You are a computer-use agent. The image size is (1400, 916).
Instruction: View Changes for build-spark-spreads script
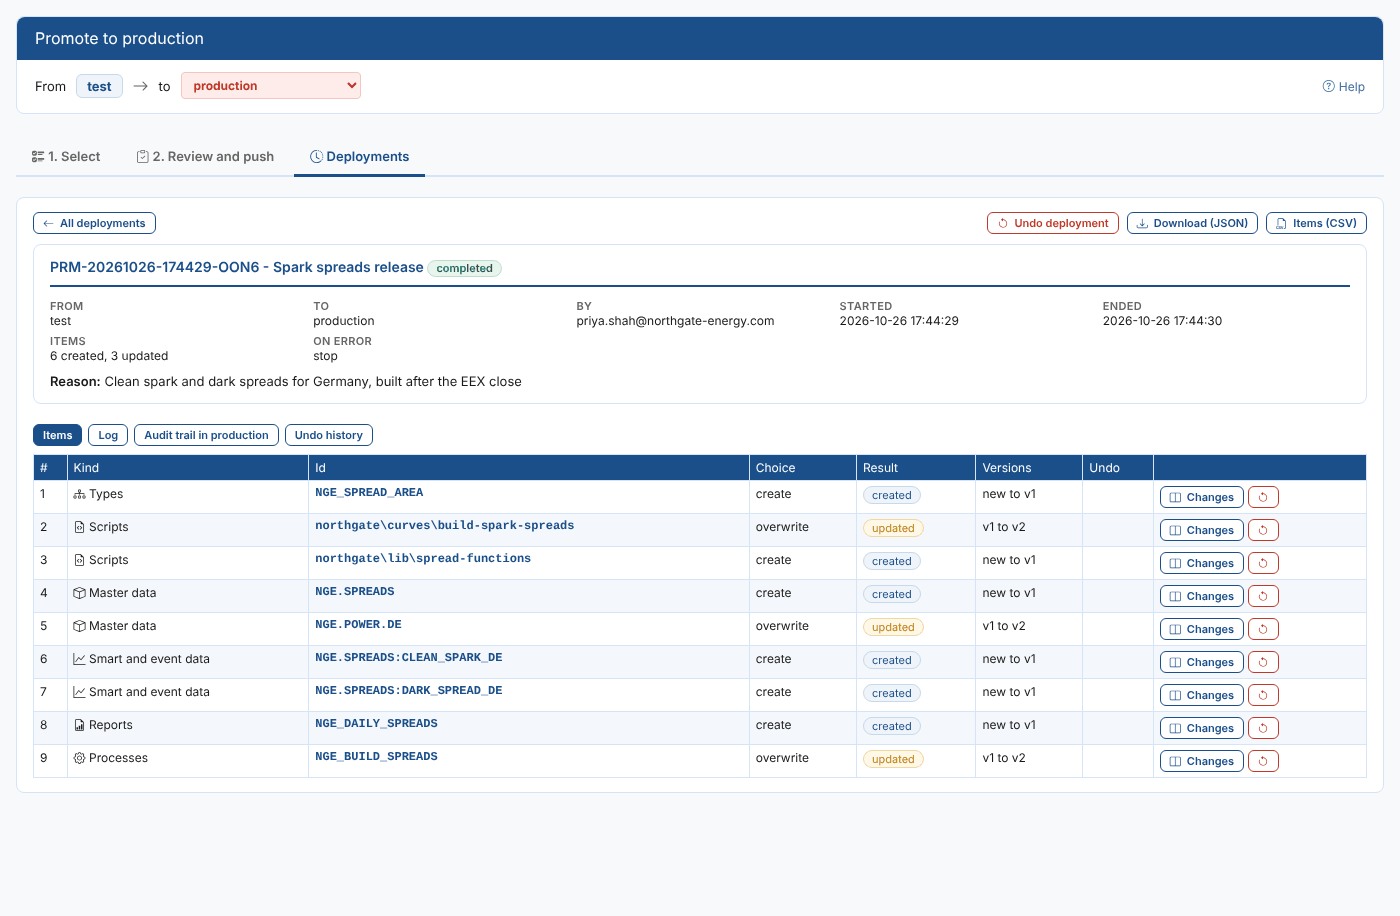click(x=1202, y=530)
